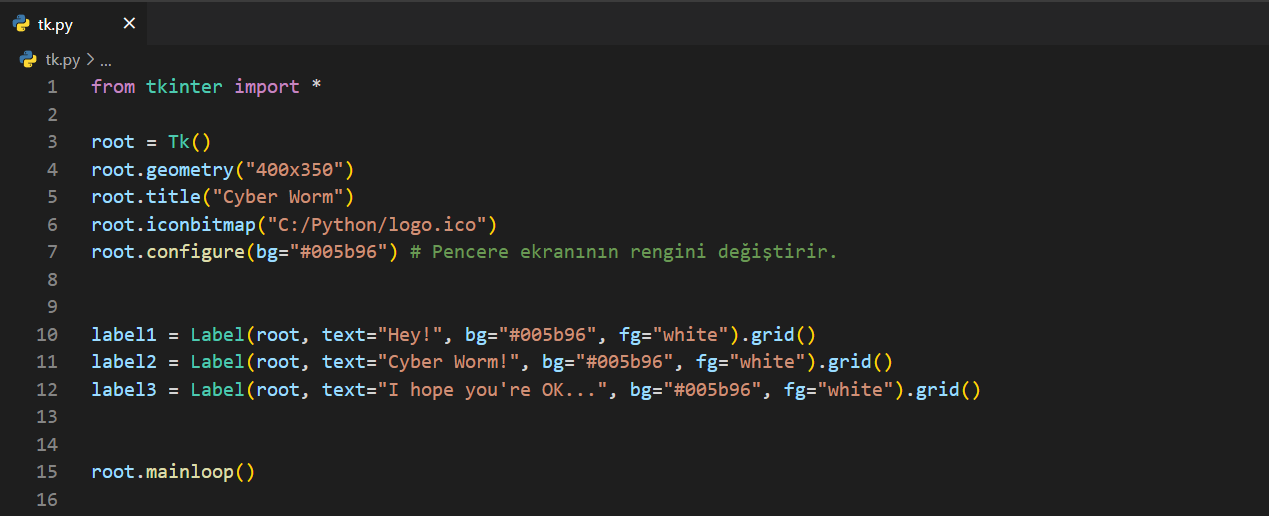Select line number 7 in the gutter
The image size is (1269, 516).
pyautogui.click(x=51, y=251)
